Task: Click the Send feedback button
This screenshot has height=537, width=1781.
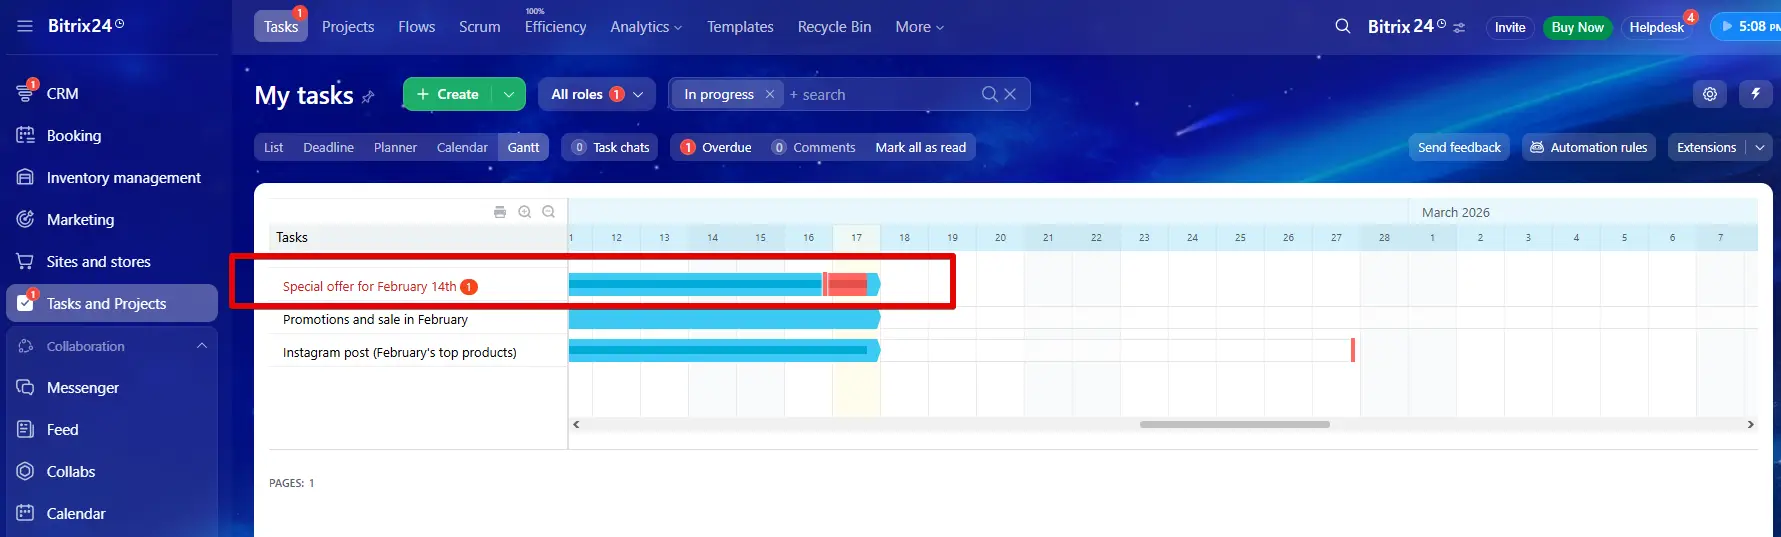Action: pyautogui.click(x=1459, y=147)
